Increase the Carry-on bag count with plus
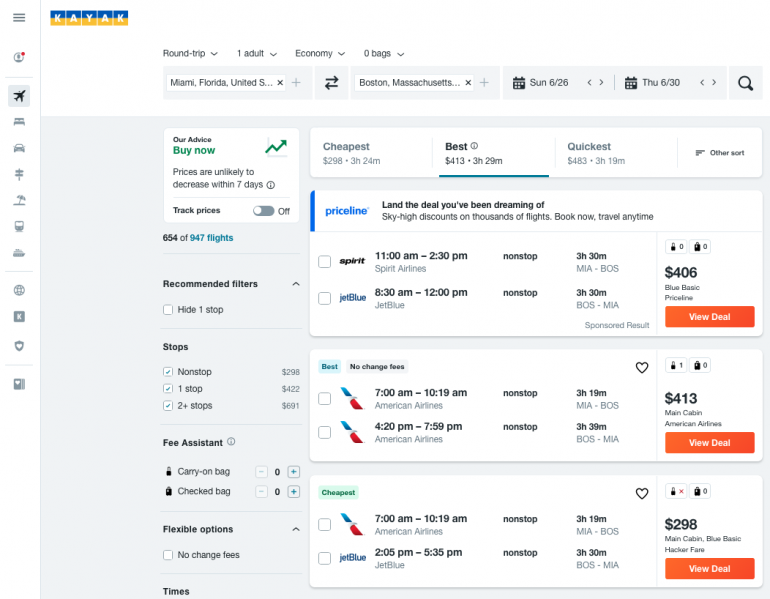 (x=294, y=471)
